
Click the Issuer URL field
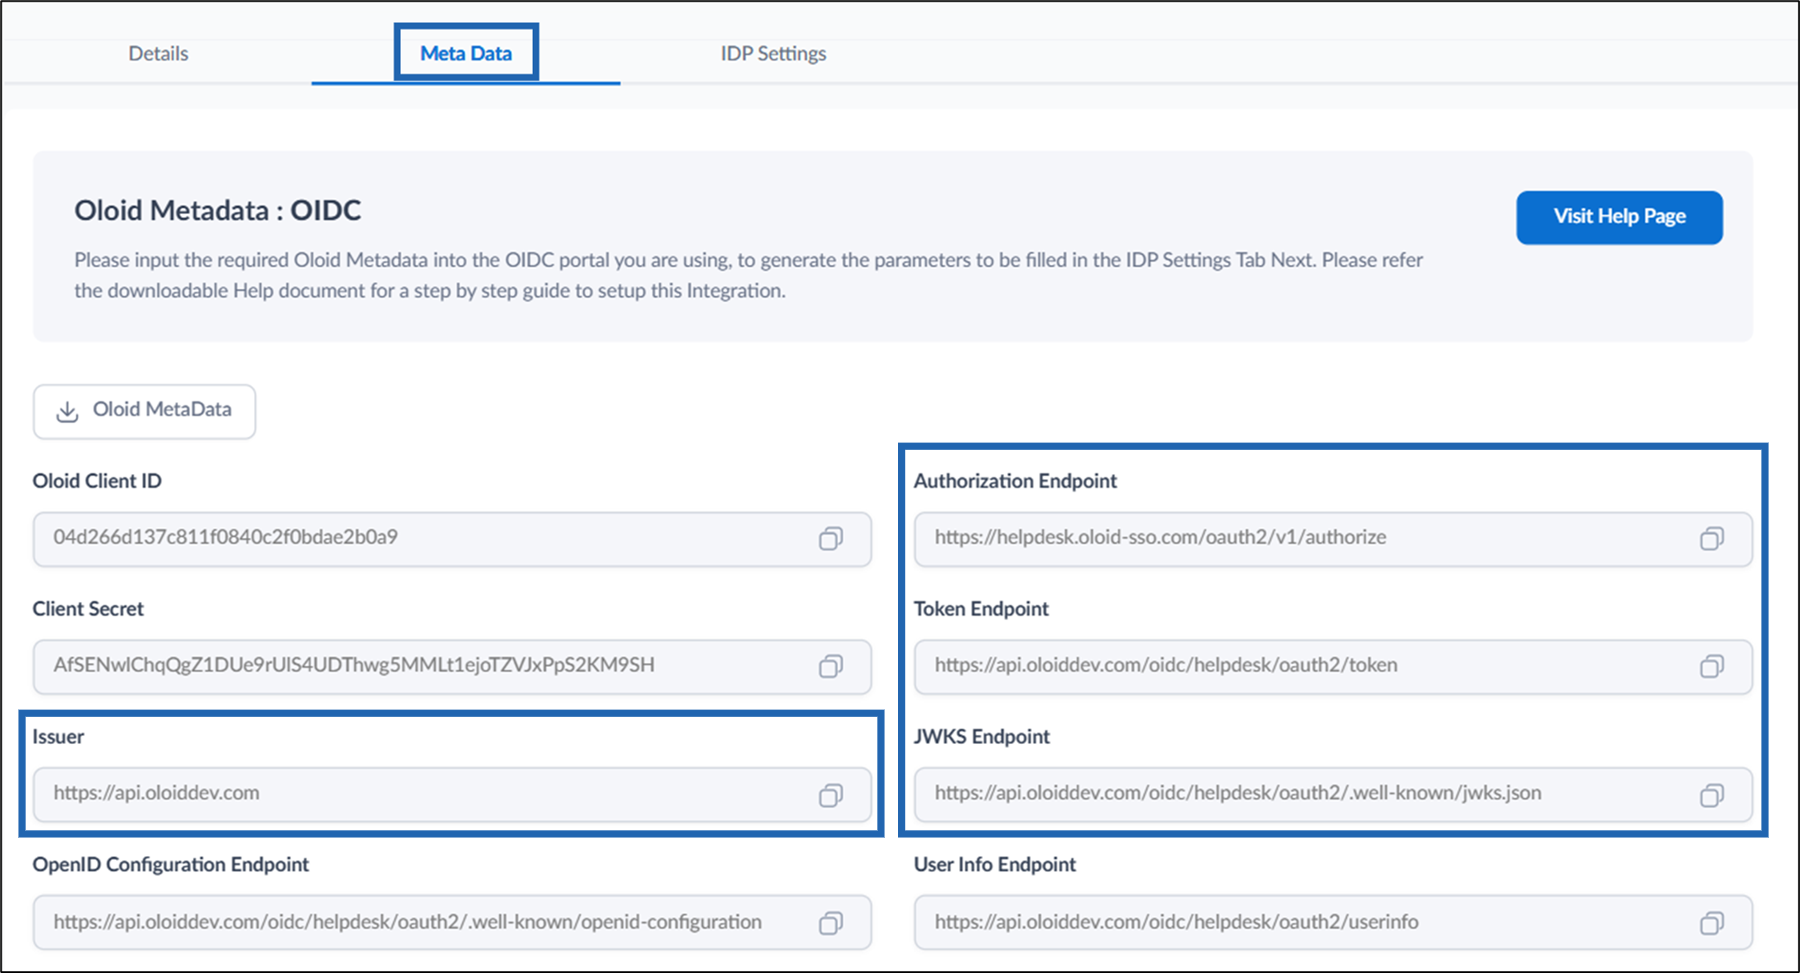tap(452, 795)
